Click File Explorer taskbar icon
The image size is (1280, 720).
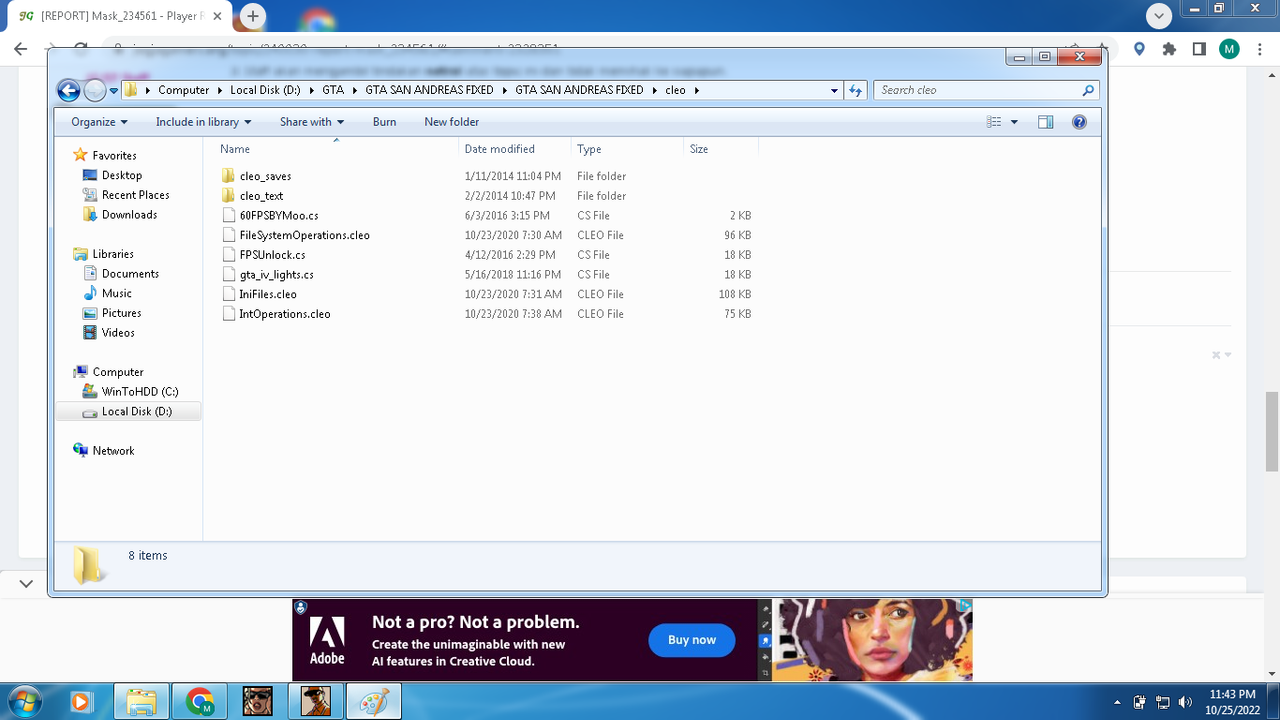[141, 701]
